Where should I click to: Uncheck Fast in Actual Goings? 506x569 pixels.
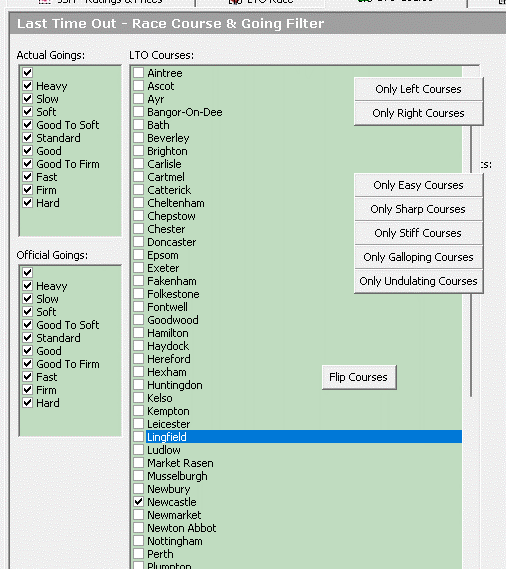[28, 177]
